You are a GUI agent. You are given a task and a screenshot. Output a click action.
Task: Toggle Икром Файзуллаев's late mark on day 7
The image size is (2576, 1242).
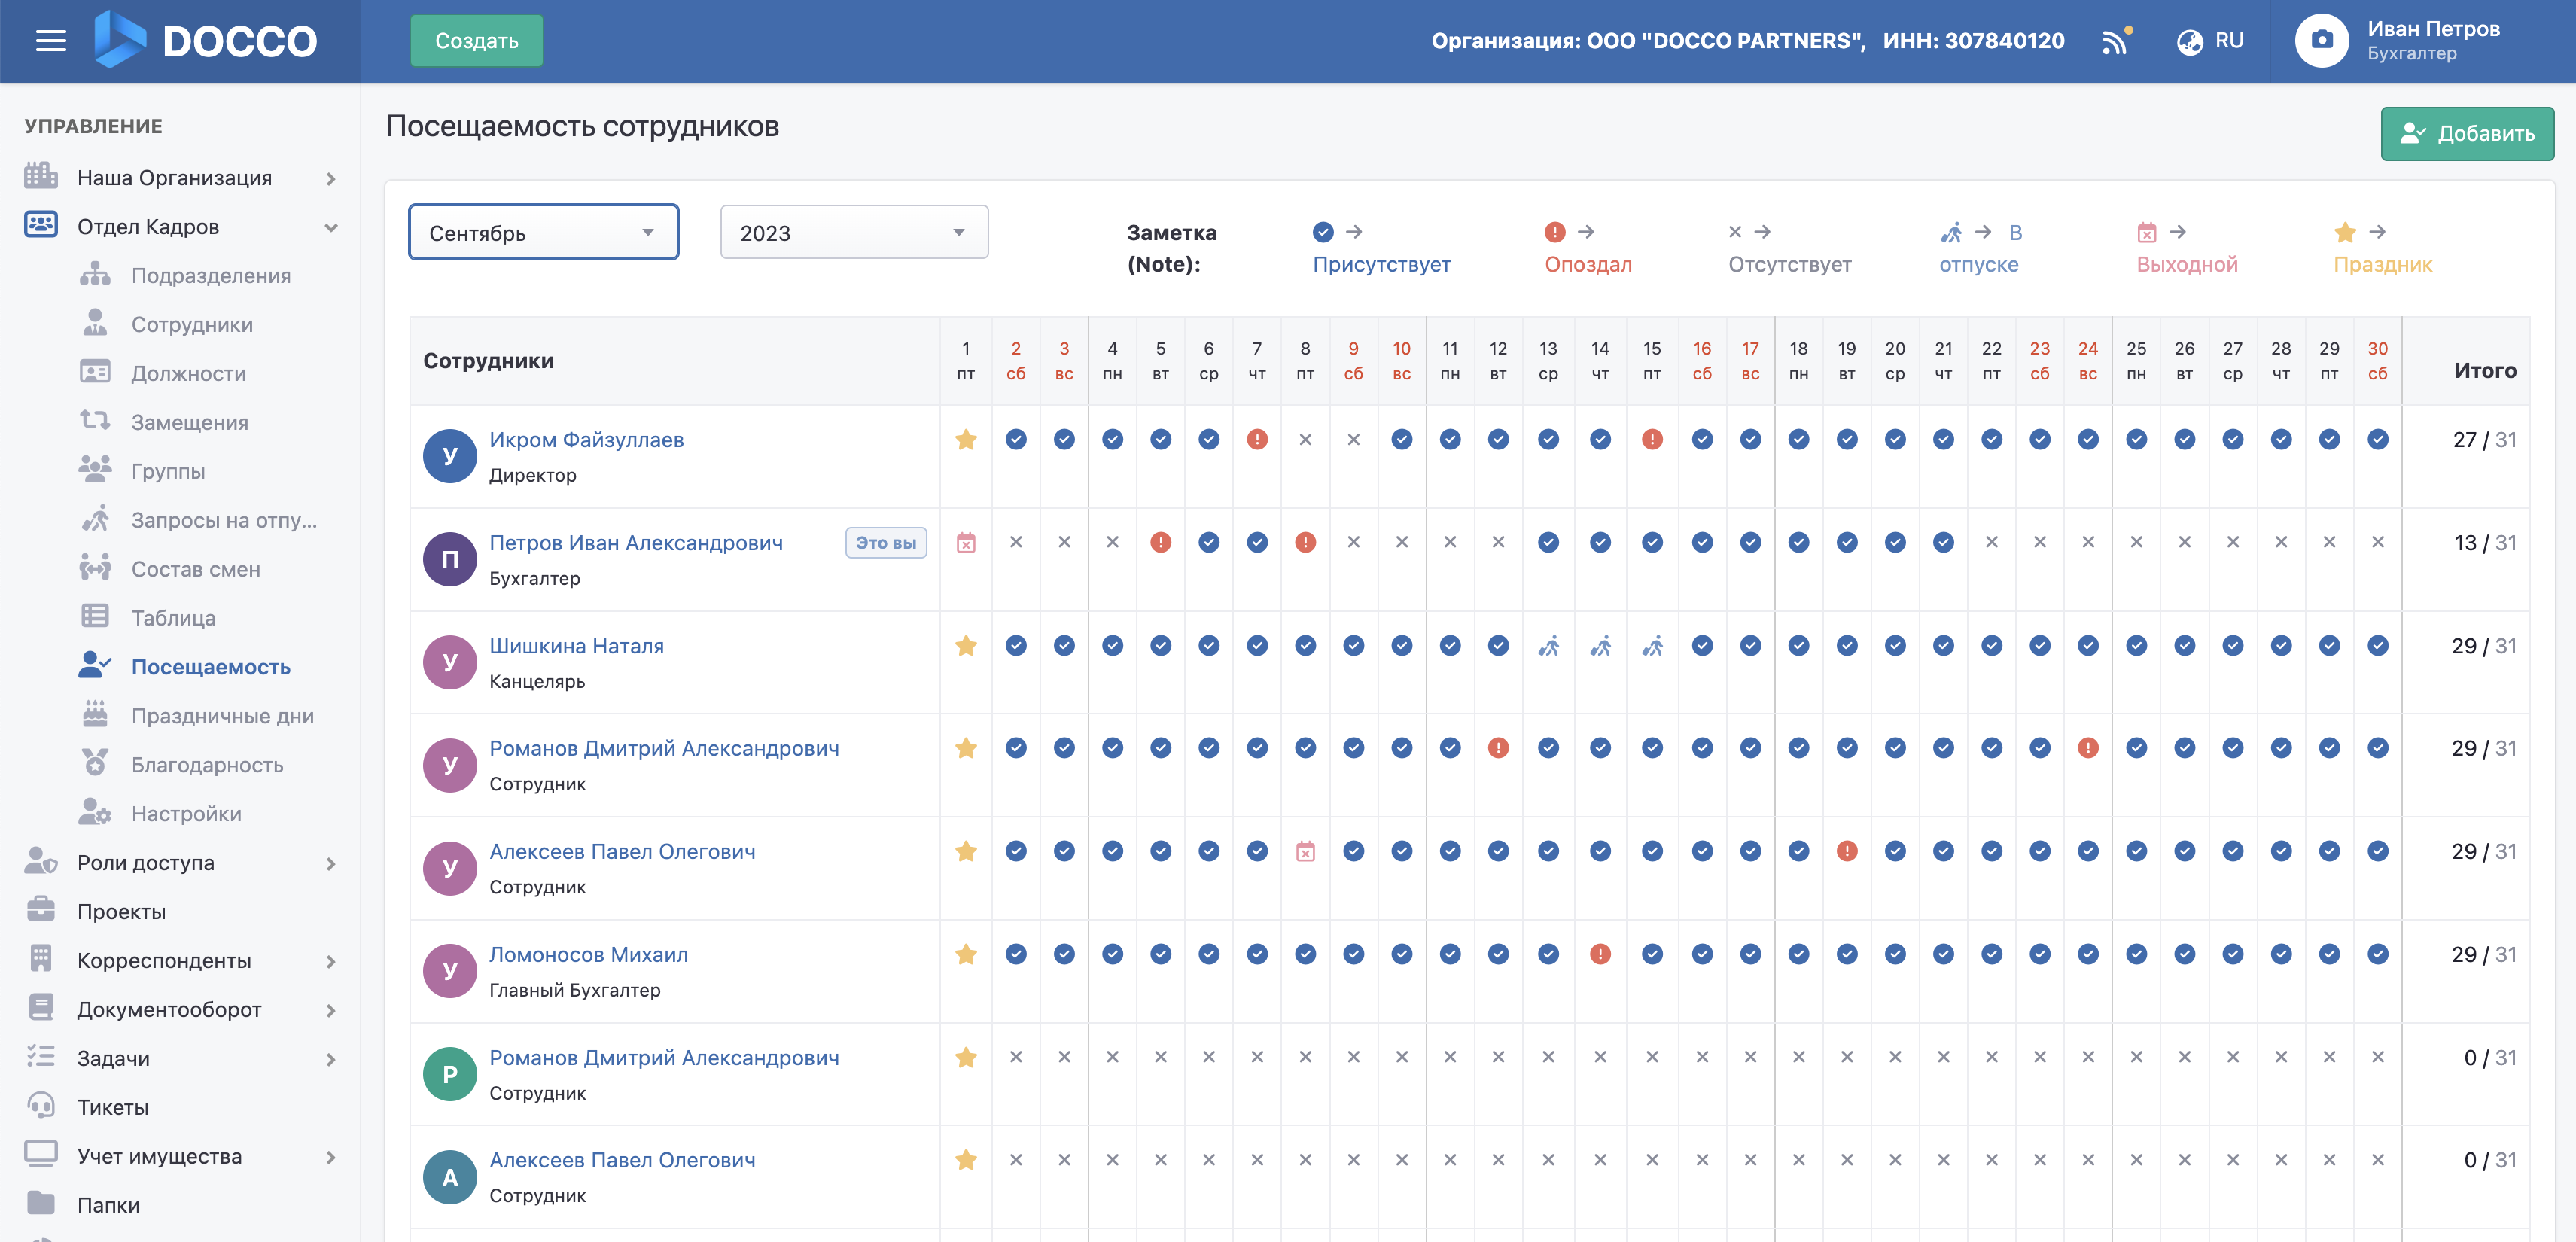tap(1257, 440)
